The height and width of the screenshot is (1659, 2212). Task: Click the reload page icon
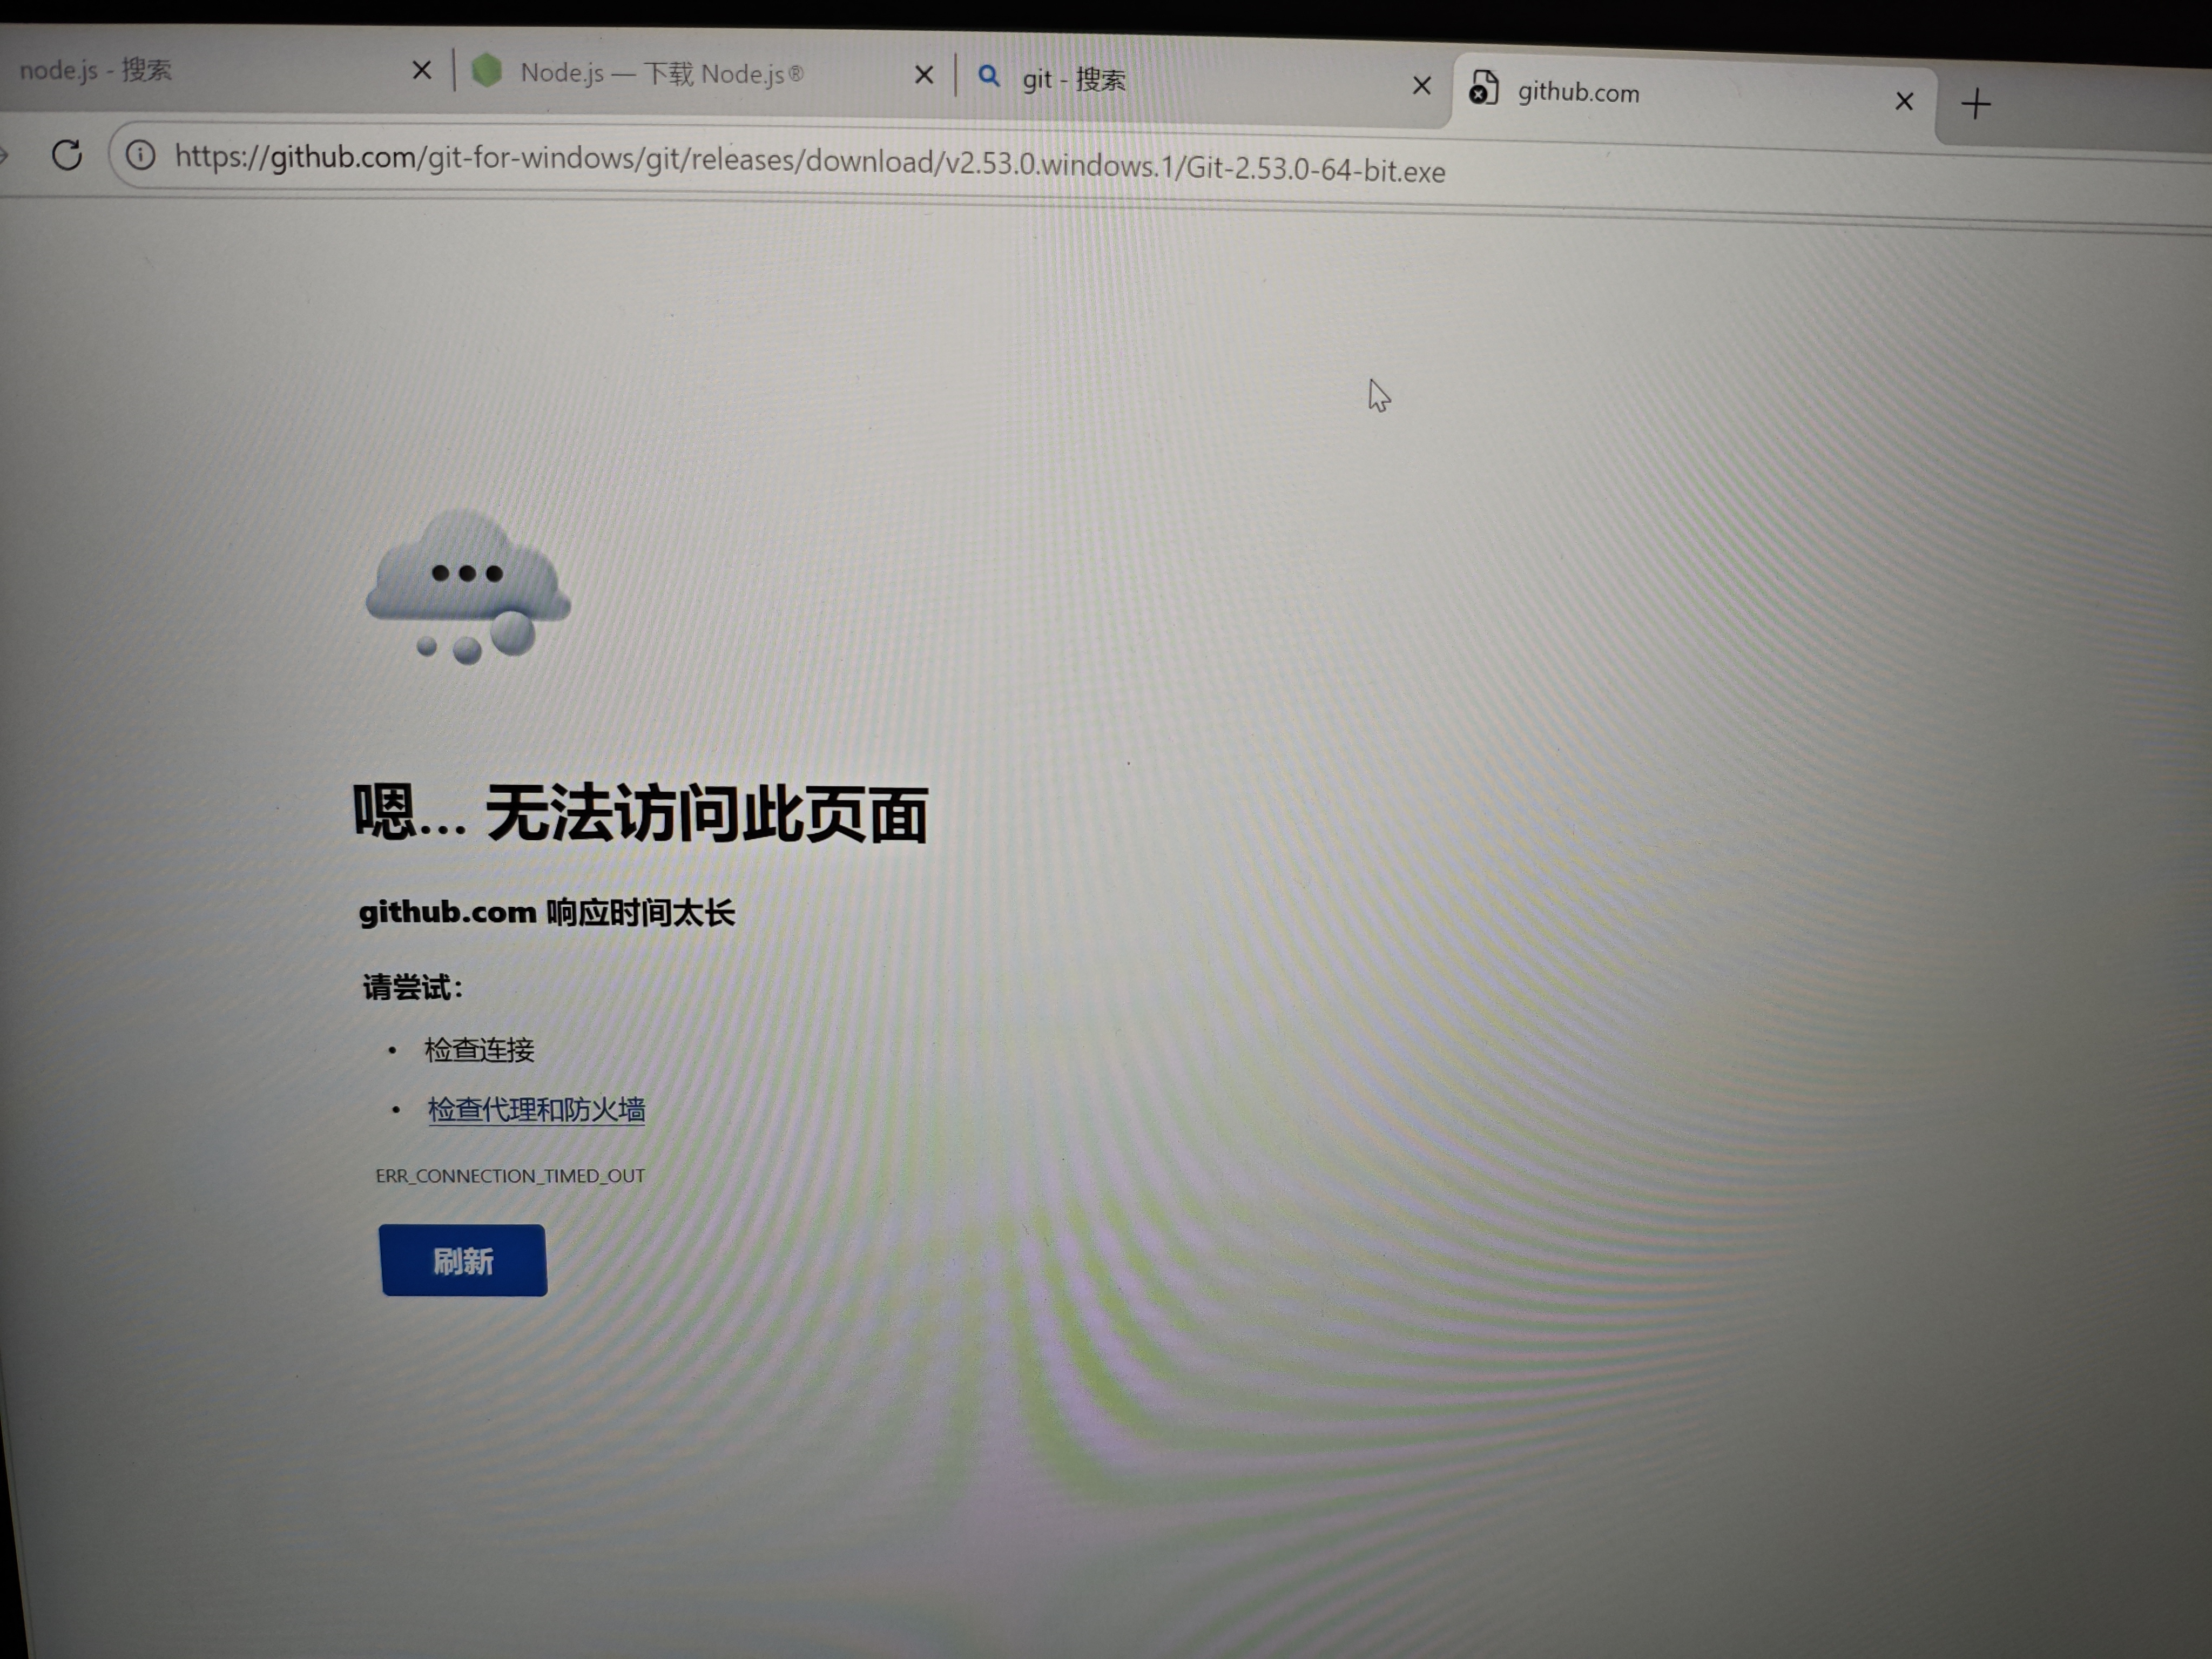tap(67, 155)
